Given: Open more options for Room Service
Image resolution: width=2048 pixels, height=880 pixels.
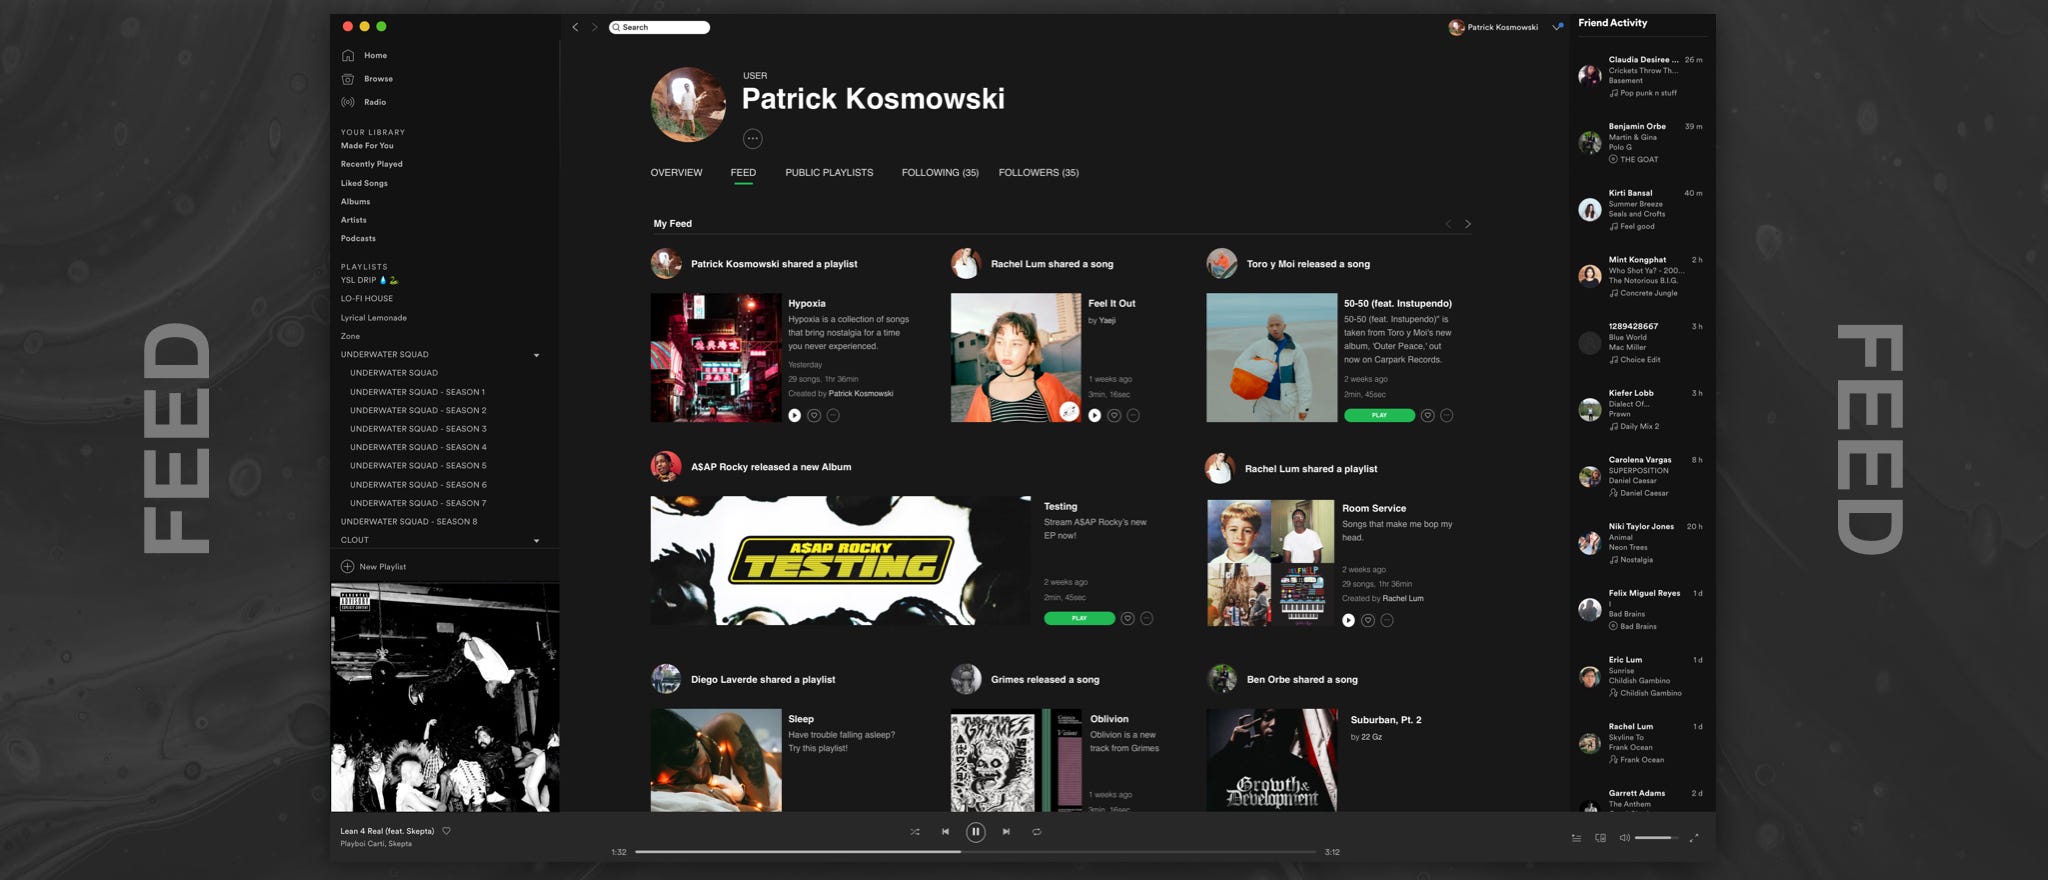Looking at the screenshot, I should coord(1387,620).
